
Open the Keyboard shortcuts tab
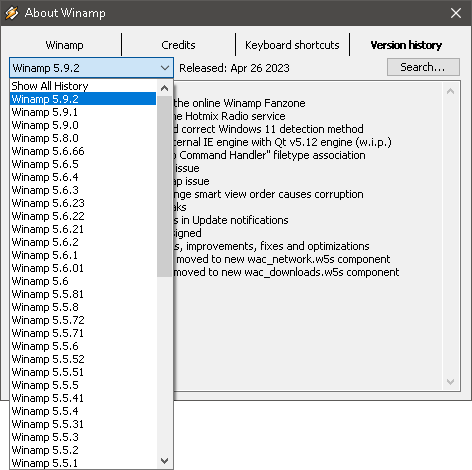pos(292,45)
